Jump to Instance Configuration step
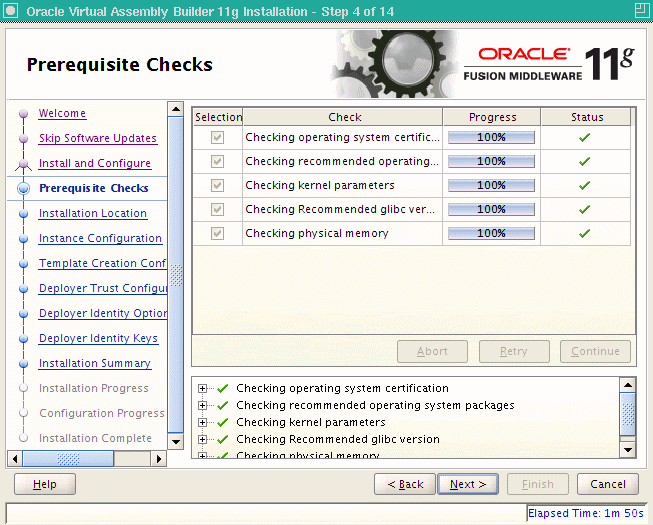The width and height of the screenshot is (653, 525). pos(100,238)
